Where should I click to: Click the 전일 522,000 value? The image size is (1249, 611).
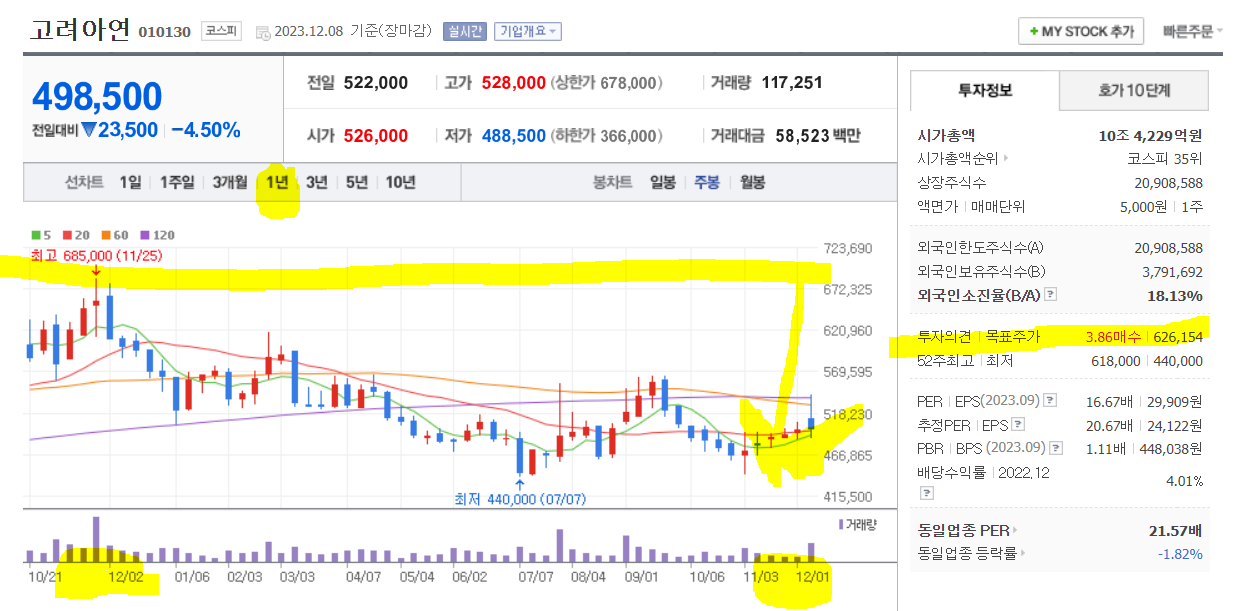(x=376, y=83)
